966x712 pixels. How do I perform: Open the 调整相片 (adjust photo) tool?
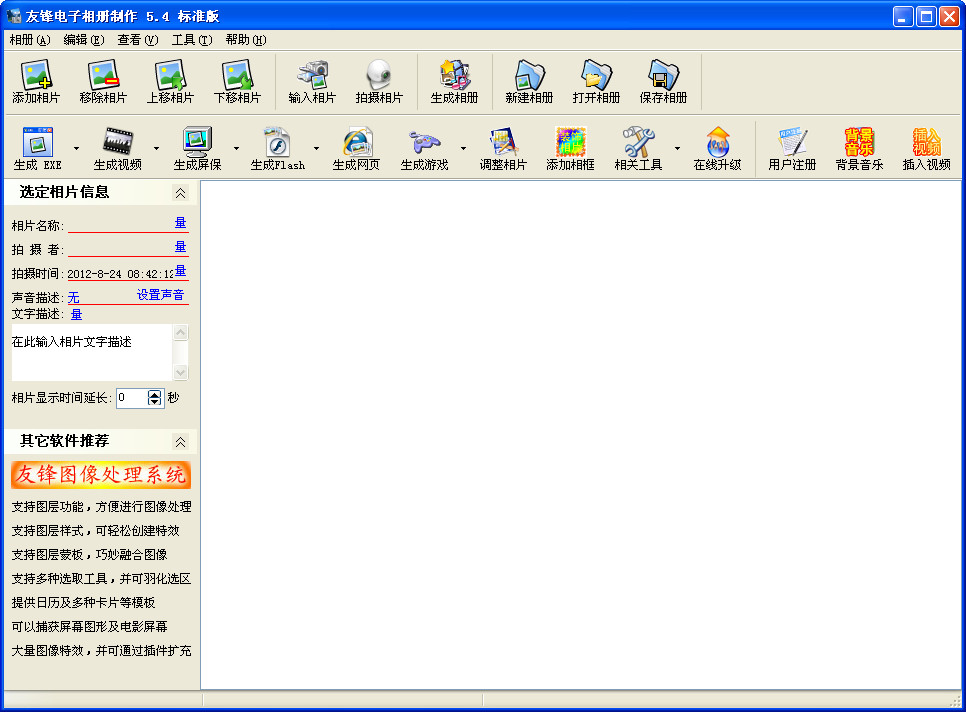(x=503, y=148)
